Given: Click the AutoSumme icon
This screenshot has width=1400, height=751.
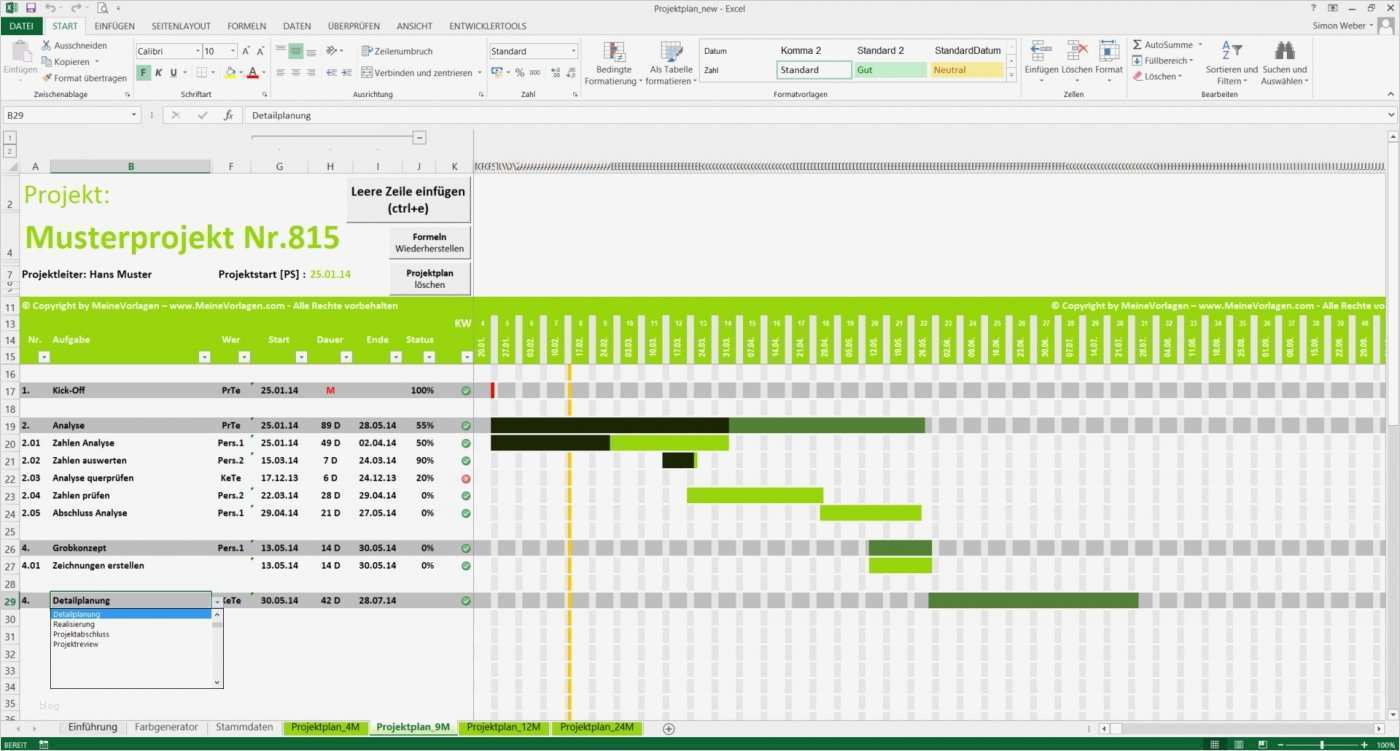Looking at the screenshot, I should tap(1136, 46).
